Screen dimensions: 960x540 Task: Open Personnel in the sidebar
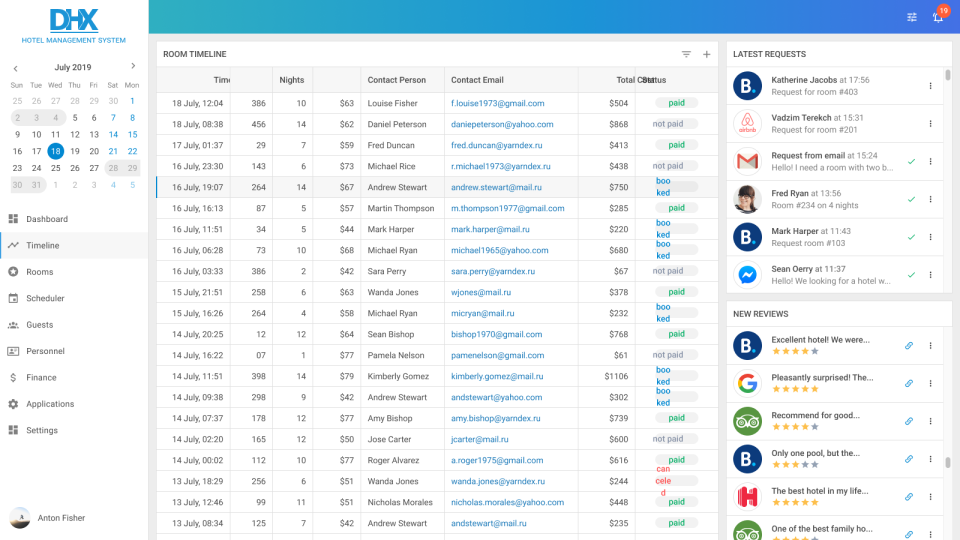[x=73, y=351]
